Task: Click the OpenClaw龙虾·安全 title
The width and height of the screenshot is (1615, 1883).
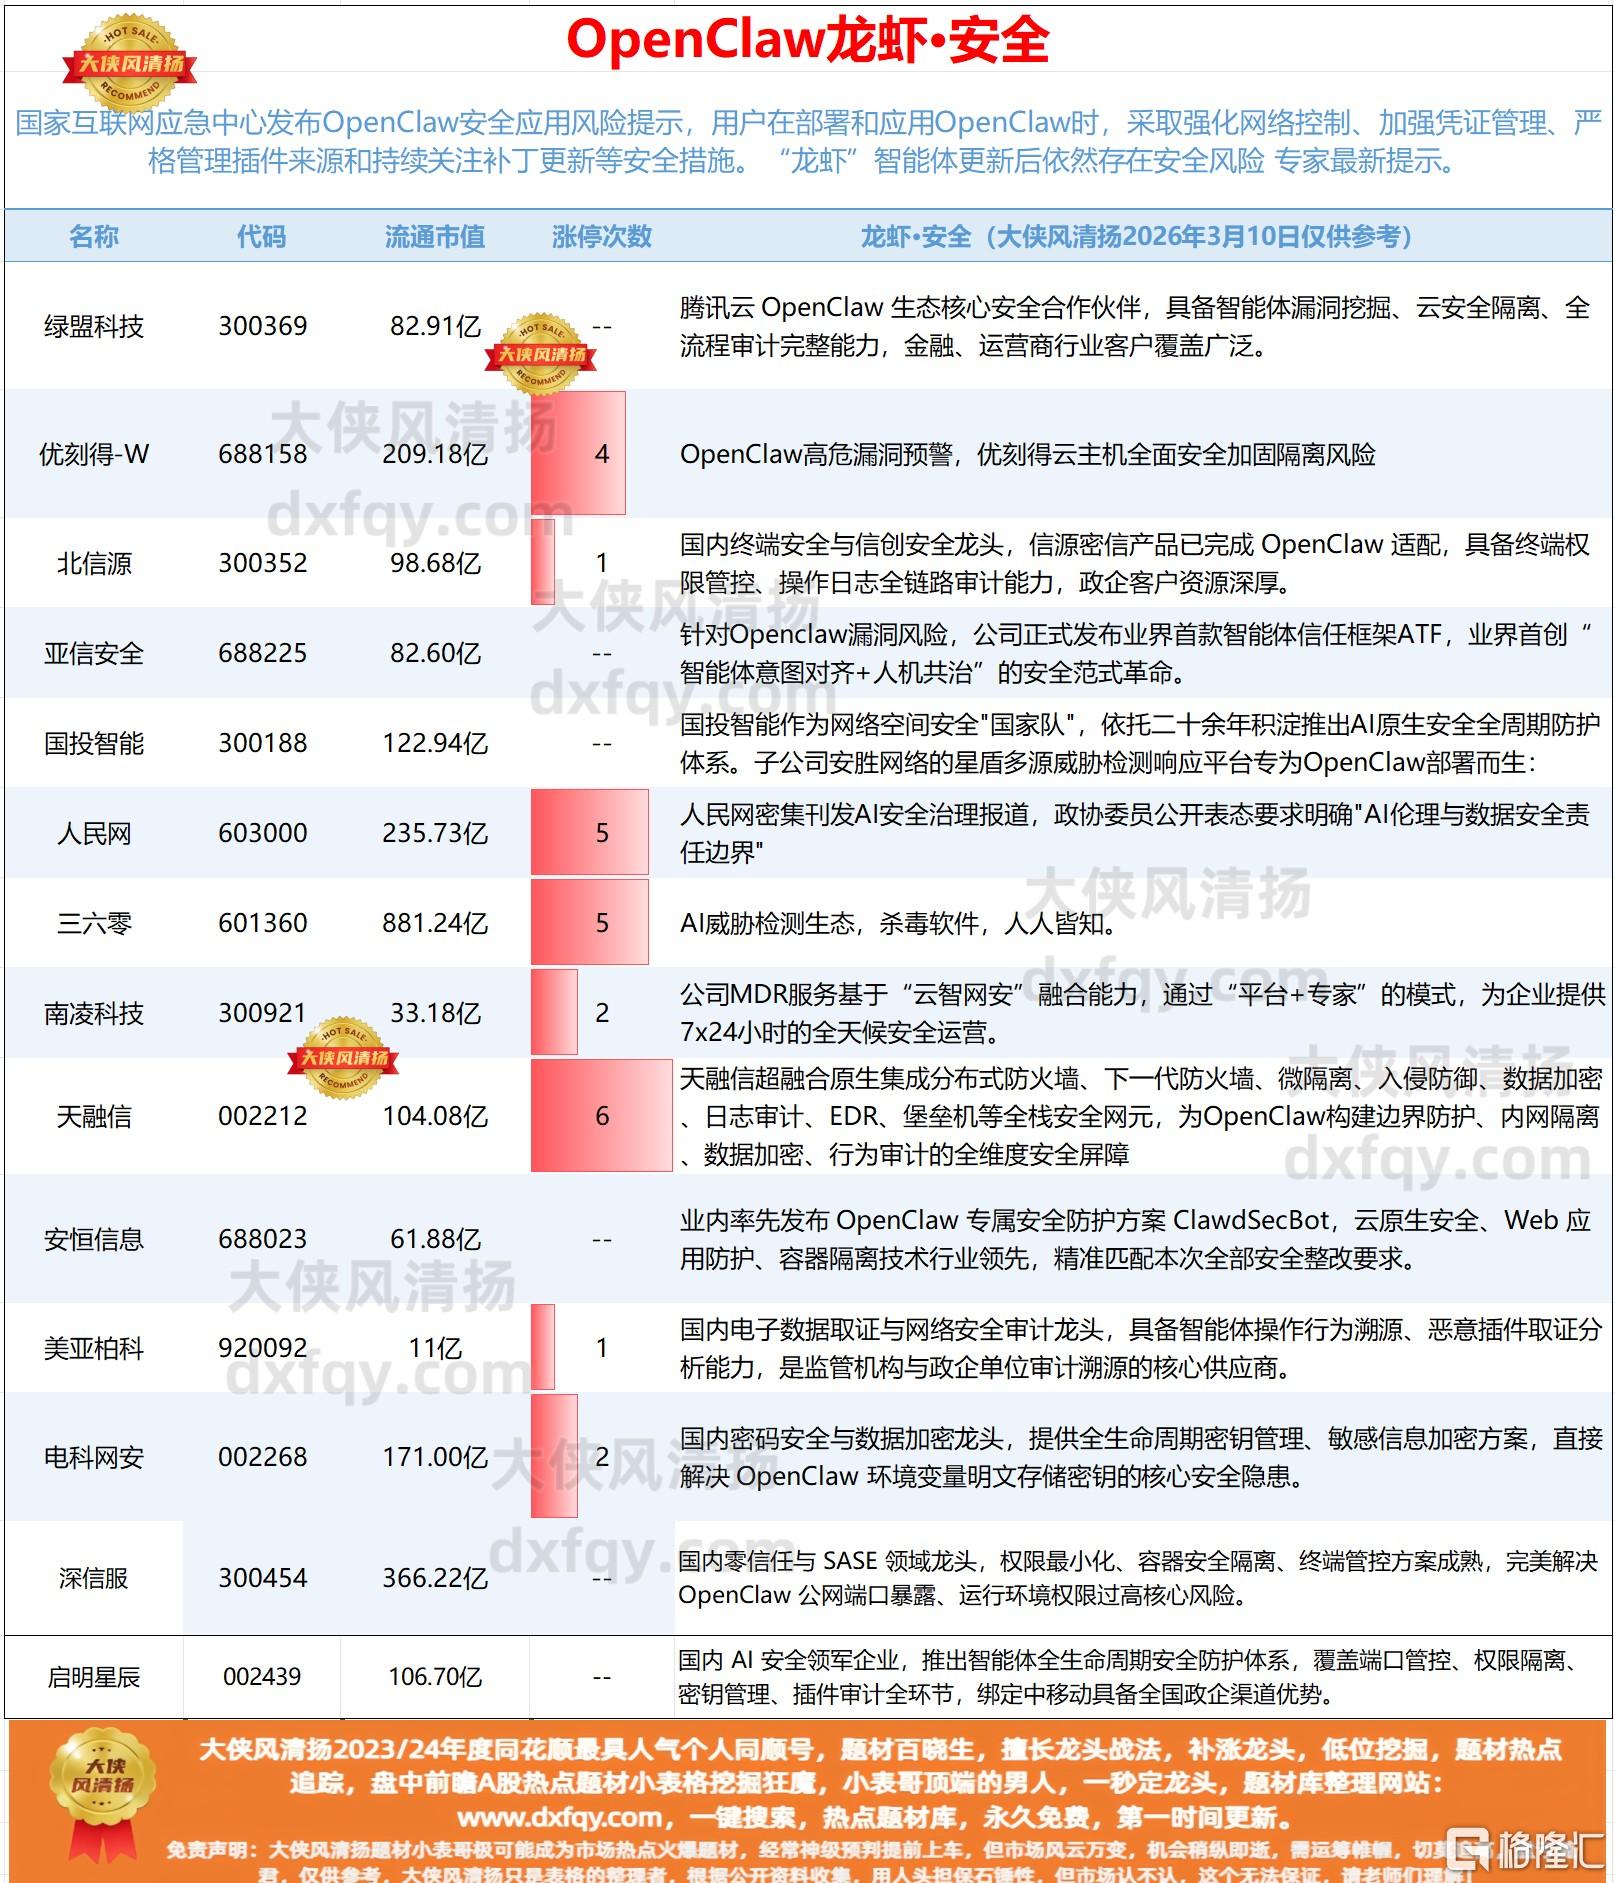Action: coord(808,41)
